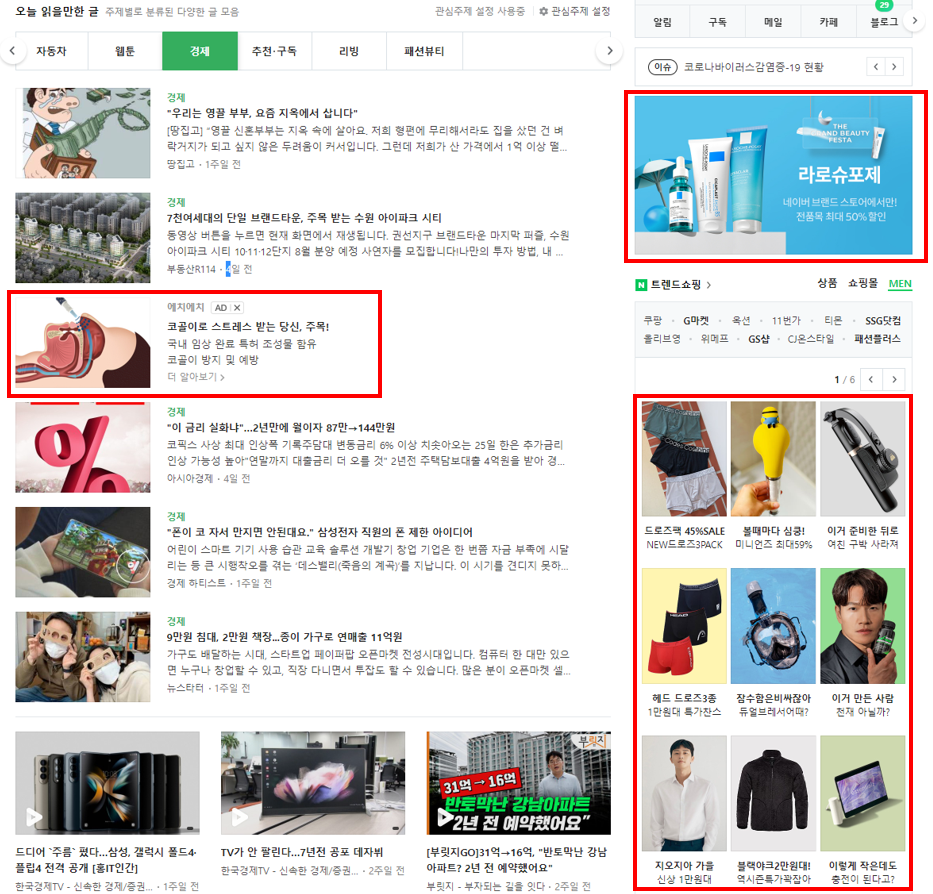Go to next shopping page arrow

pyautogui.click(x=894, y=379)
